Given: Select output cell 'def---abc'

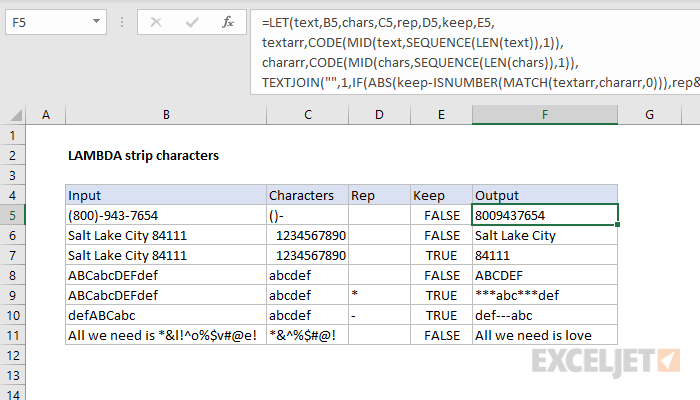Looking at the screenshot, I should 545,315.
